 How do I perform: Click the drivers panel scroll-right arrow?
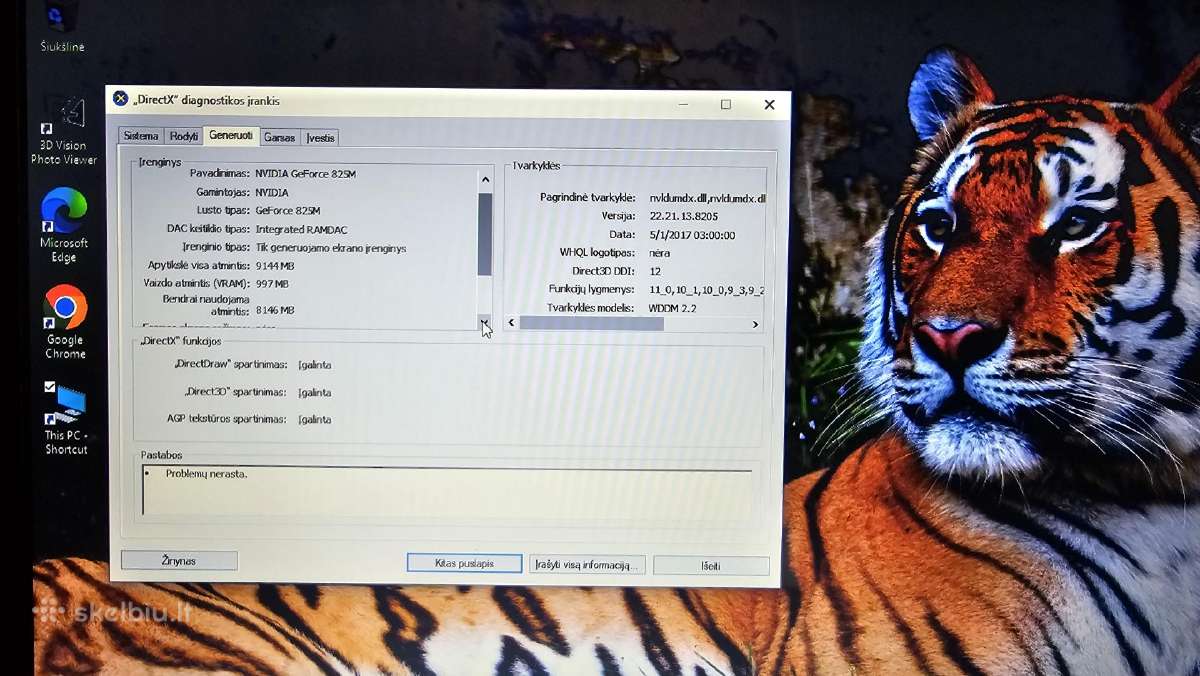pyautogui.click(x=755, y=325)
